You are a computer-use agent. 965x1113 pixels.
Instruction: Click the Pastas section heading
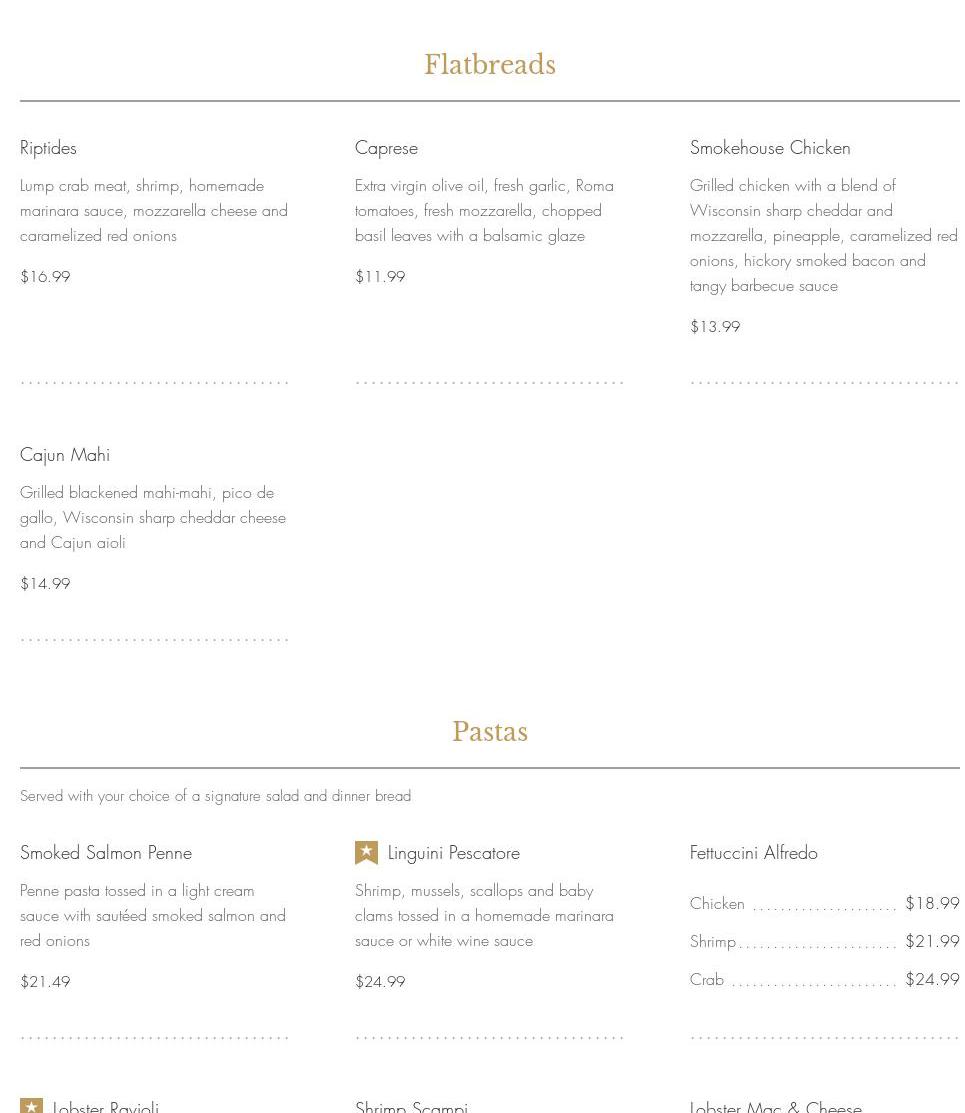(x=489, y=732)
